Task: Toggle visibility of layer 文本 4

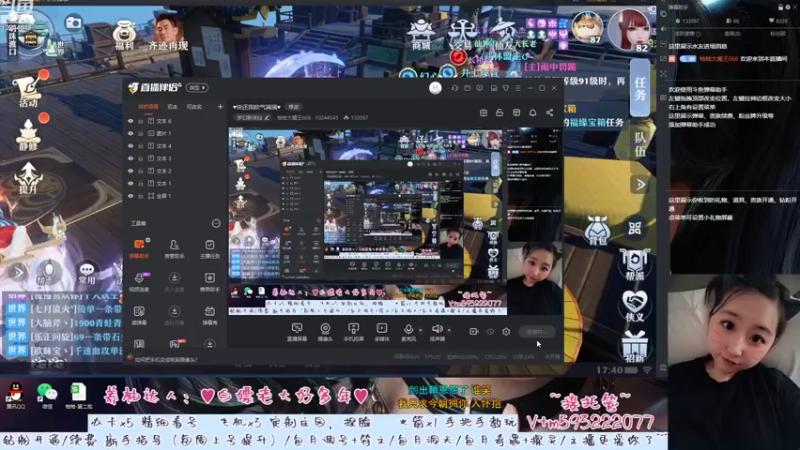Action: pos(131,146)
